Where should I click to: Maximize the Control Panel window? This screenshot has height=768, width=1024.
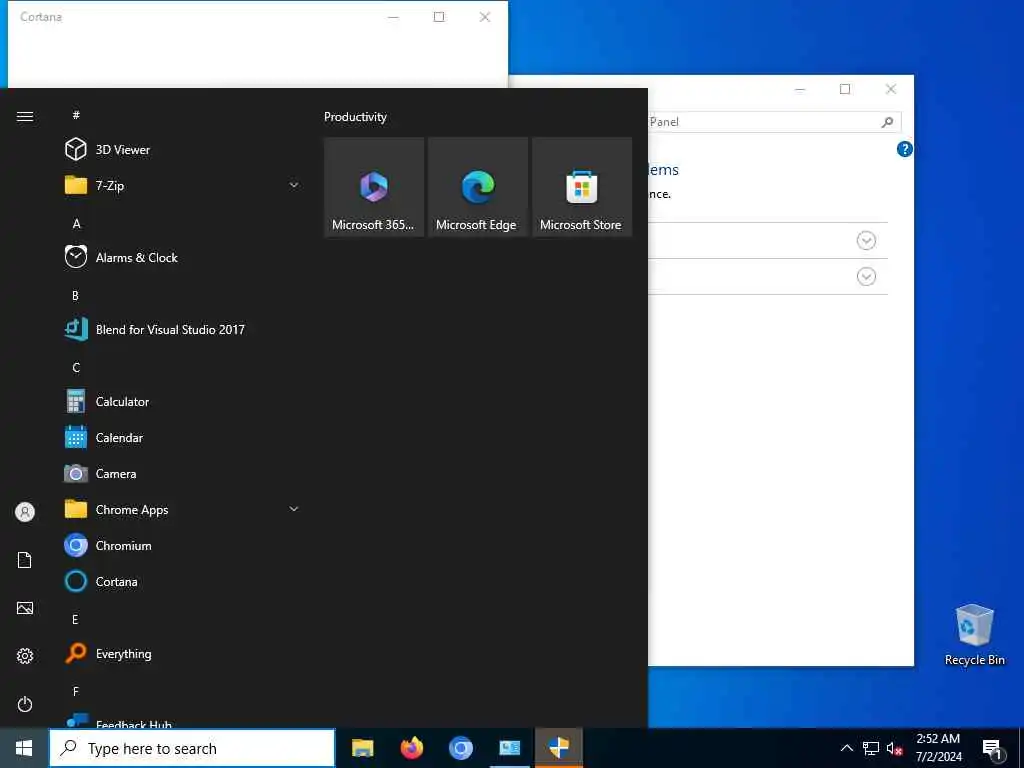845,89
